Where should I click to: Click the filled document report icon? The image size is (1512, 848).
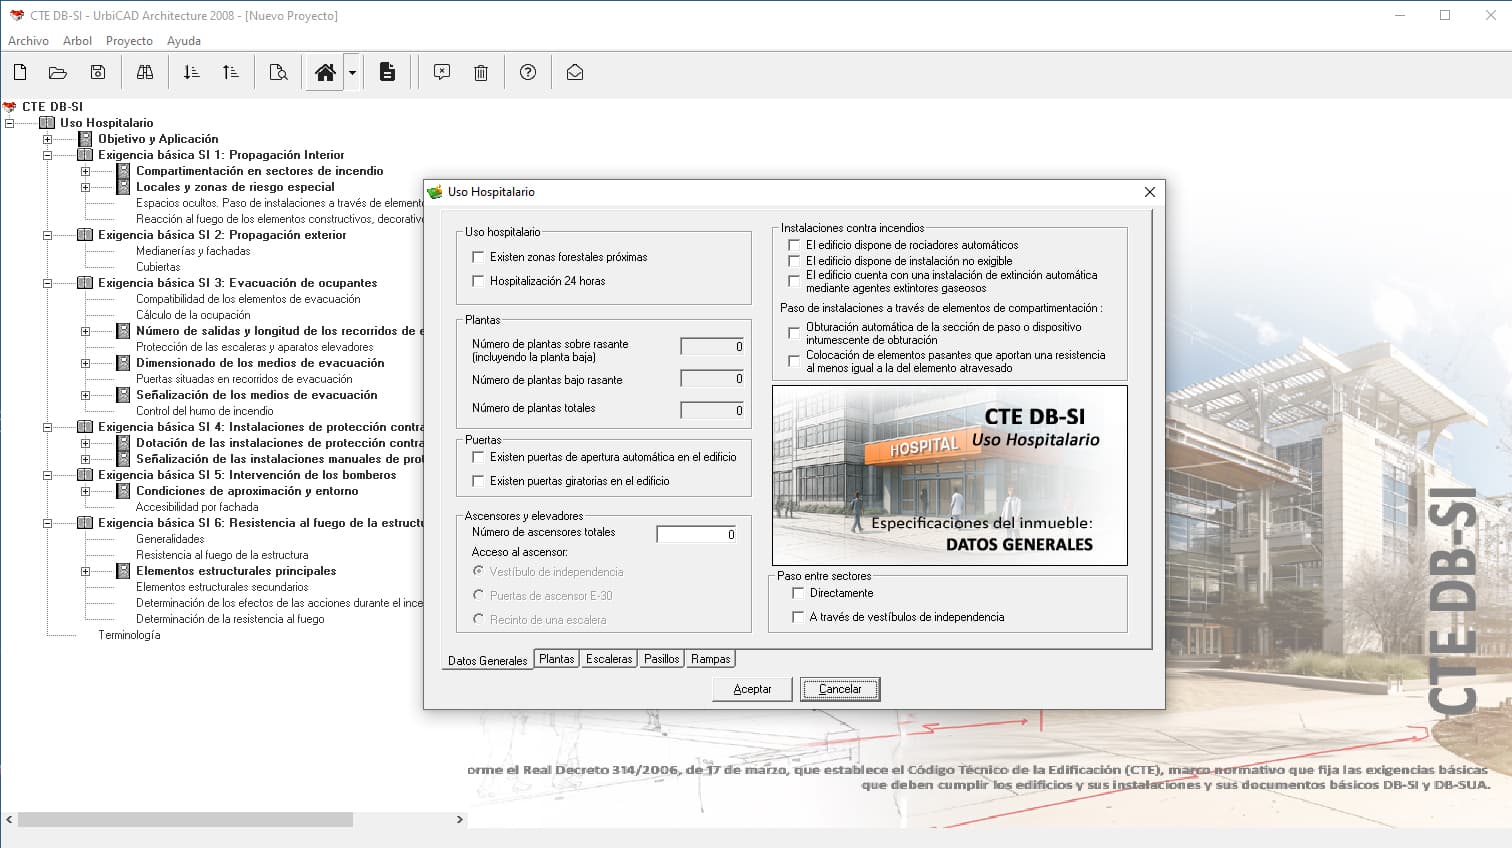[388, 72]
